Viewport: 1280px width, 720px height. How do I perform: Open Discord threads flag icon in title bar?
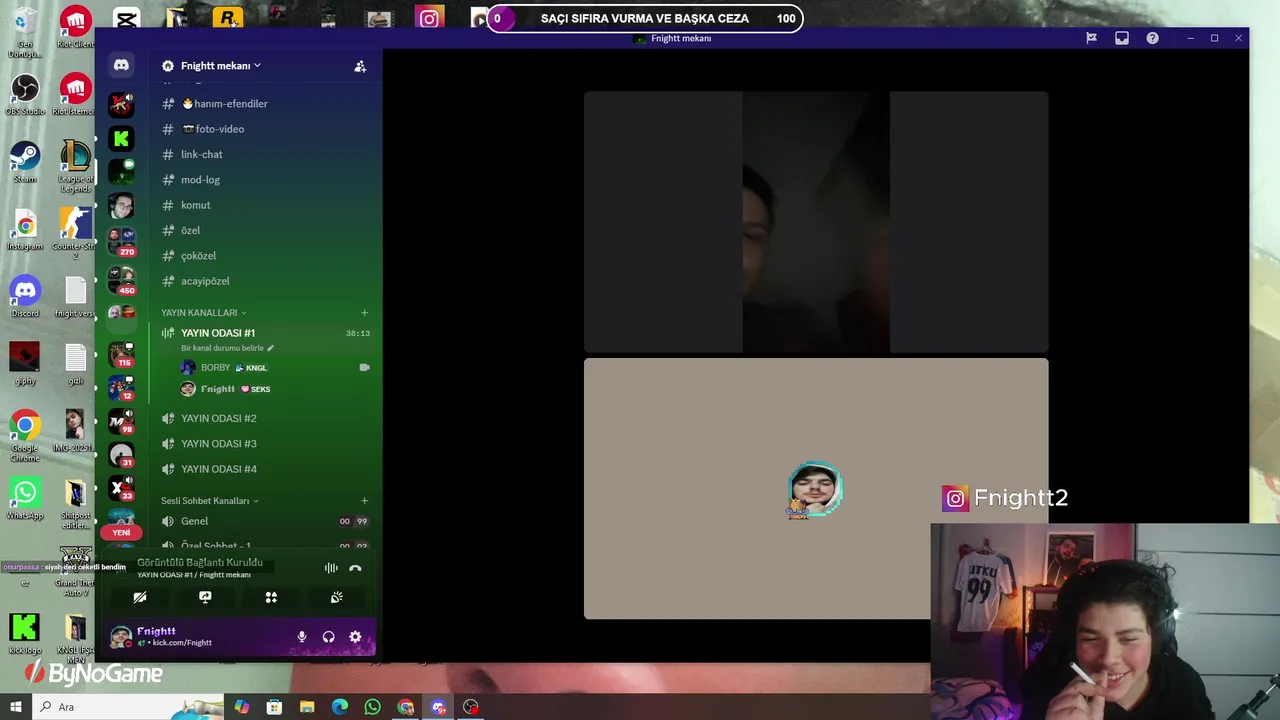(1091, 38)
